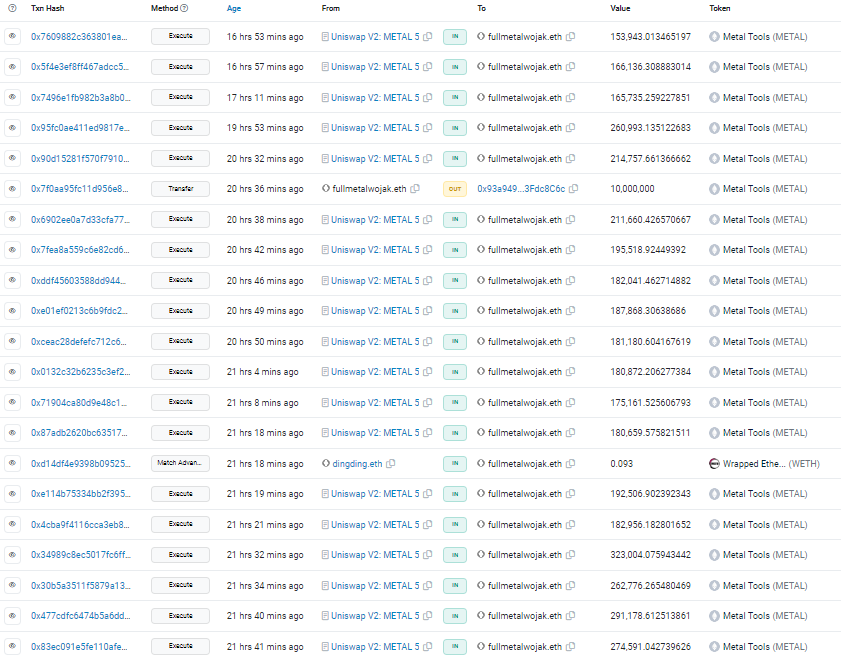Viewport: 841px width, 657px height.
Task: Open quick view eye for transaction 0x34989c8ec5017fc6ff
Action: (12, 555)
